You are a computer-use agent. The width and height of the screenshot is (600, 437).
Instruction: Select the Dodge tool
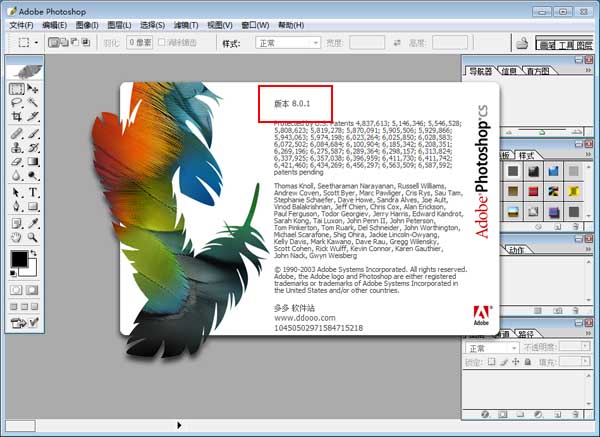point(33,176)
